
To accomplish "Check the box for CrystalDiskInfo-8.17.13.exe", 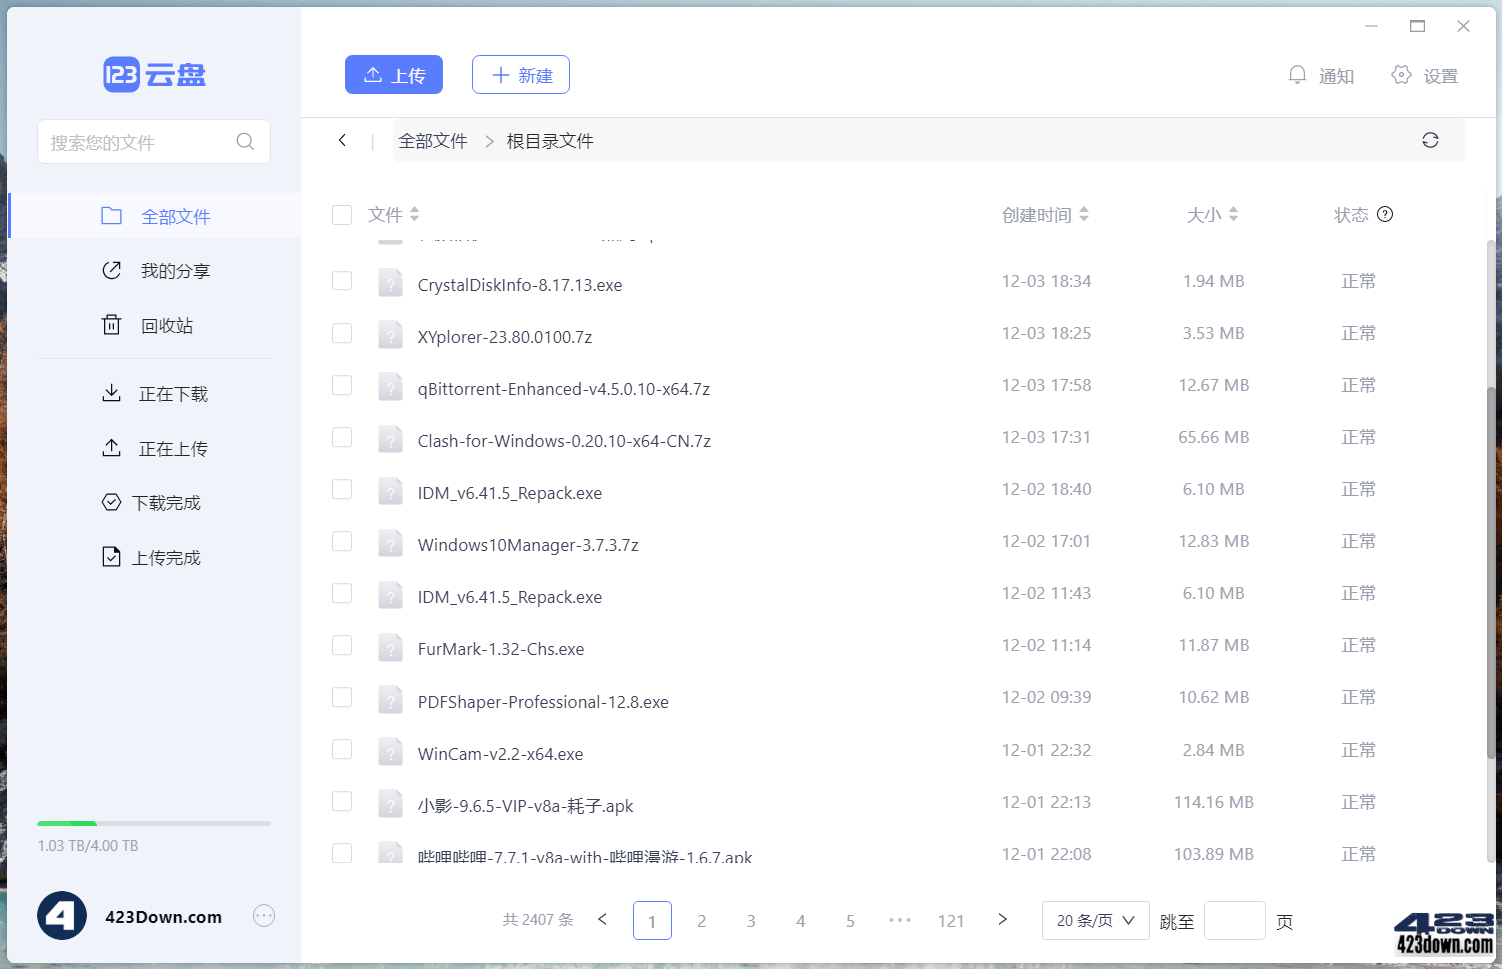I will [342, 281].
